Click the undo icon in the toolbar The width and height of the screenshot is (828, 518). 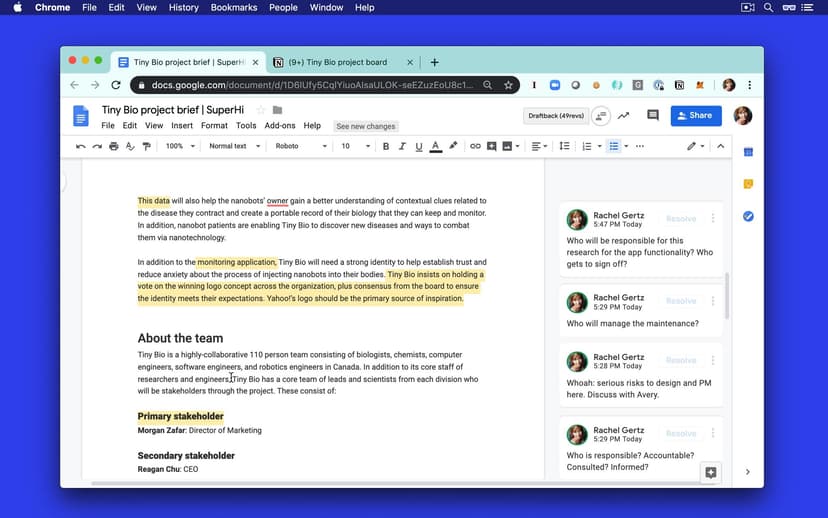point(81,146)
